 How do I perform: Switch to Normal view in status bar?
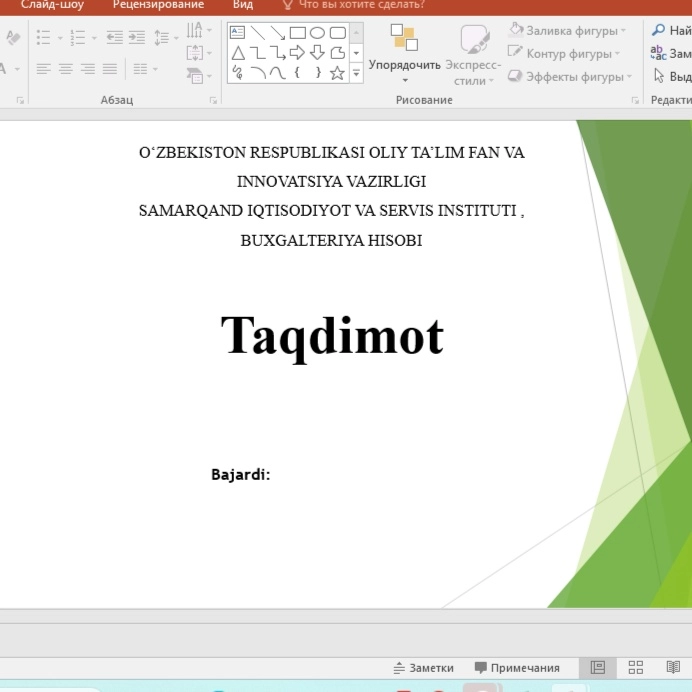tap(598, 667)
